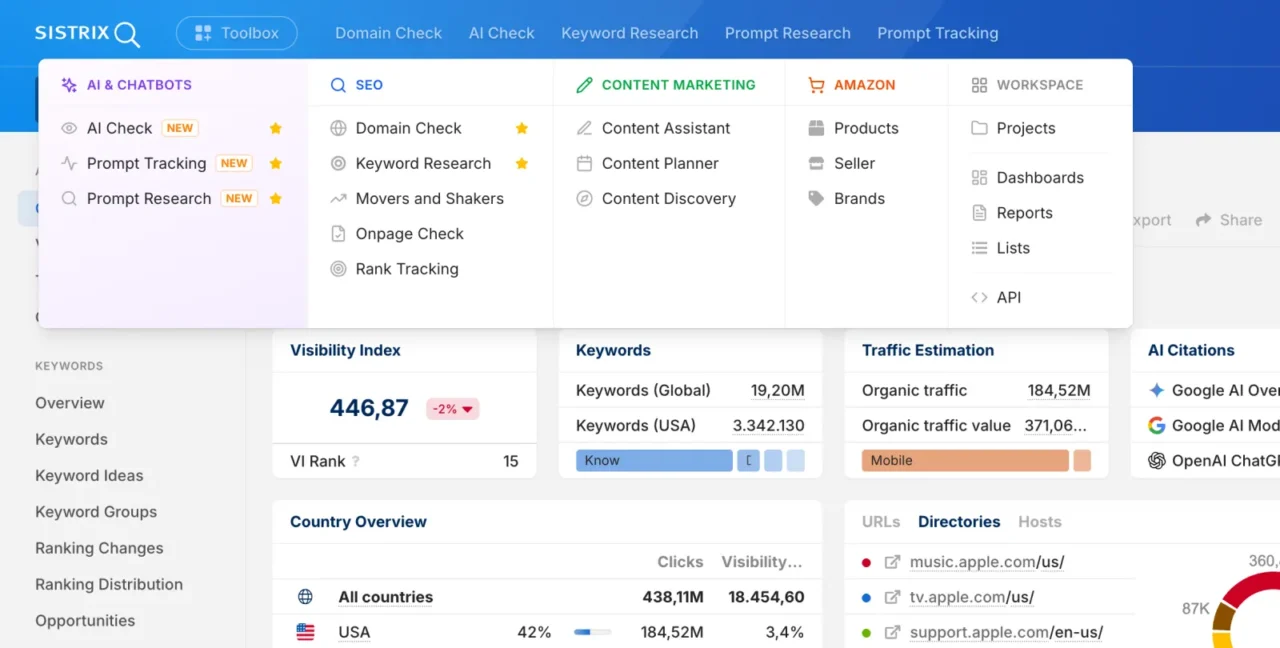Open Onpage Check tool
Image resolution: width=1280 pixels, height=648 pixels.
(x=410, y=233)
